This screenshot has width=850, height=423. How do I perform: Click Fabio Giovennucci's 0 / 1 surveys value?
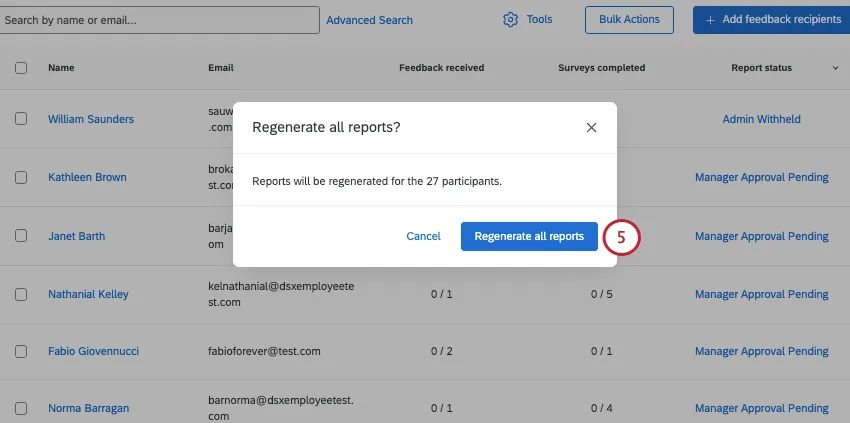[x=602, y=351]
